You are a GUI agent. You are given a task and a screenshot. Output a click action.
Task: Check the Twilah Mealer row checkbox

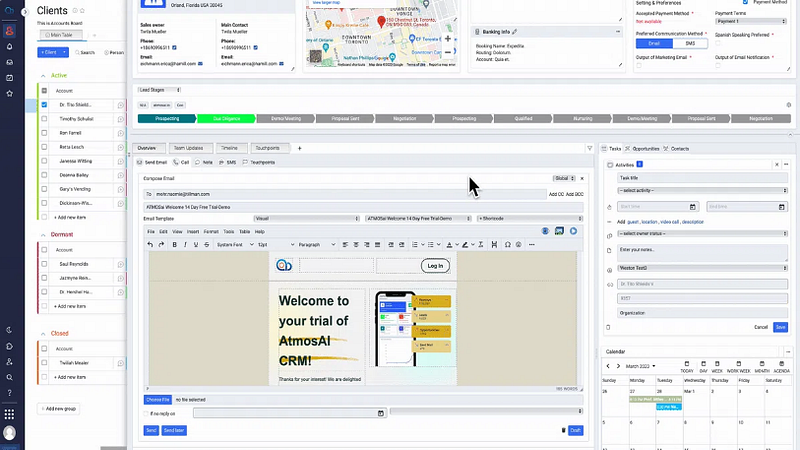44,363
